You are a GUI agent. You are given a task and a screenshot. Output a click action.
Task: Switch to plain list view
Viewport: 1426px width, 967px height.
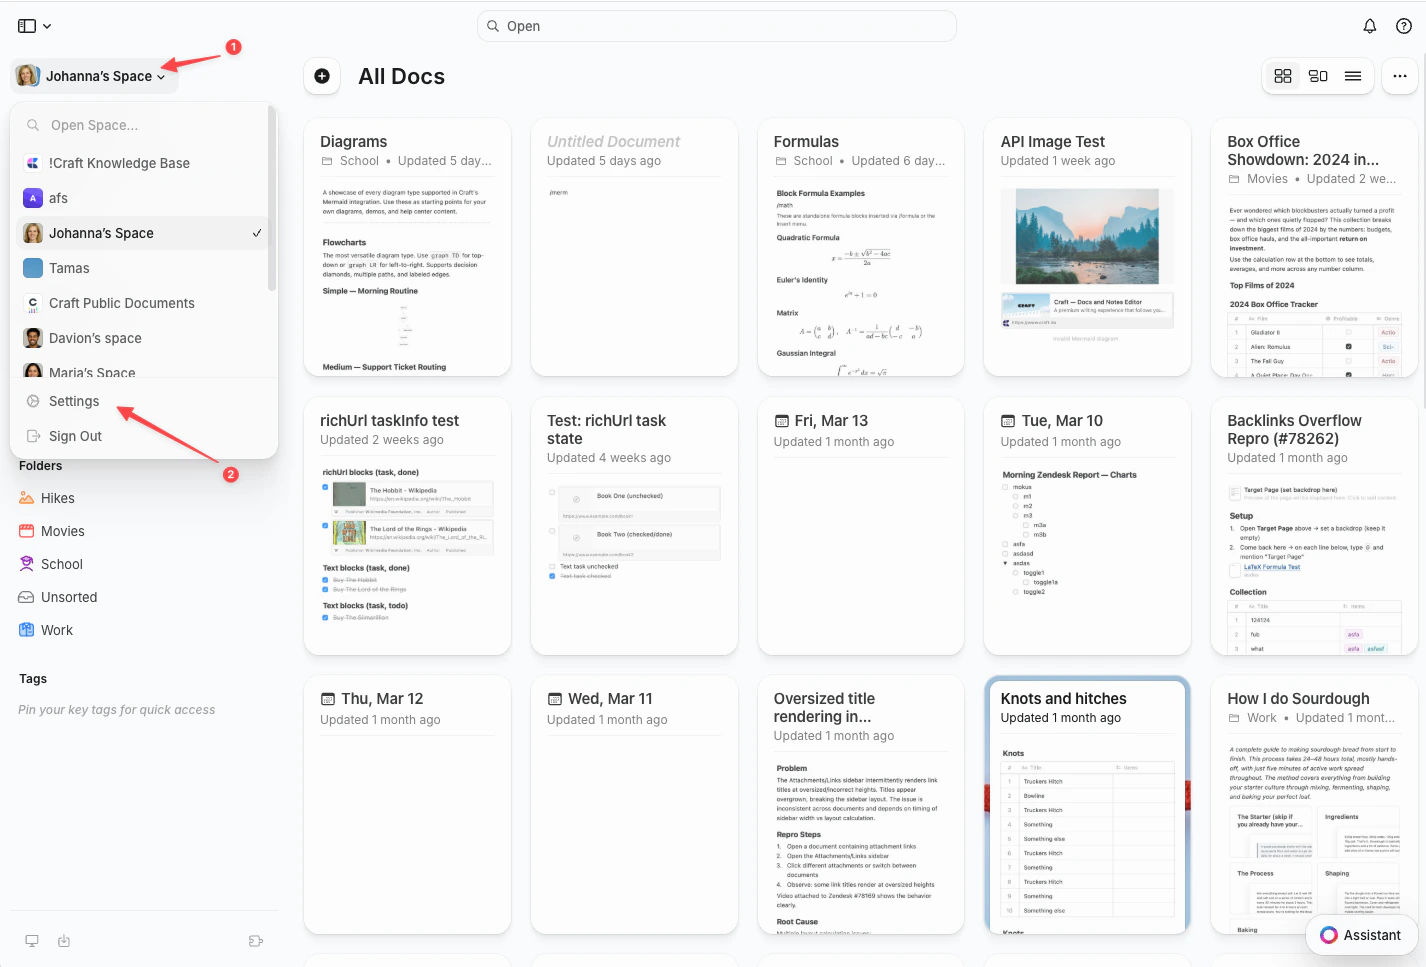[1353, 76]
